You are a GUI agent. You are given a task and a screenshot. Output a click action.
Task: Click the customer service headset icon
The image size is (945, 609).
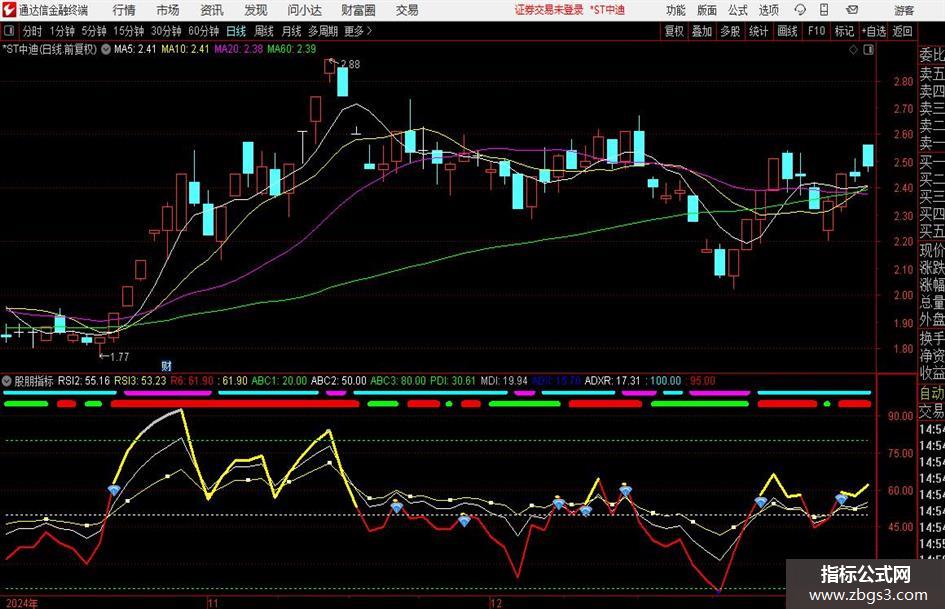tap(800, 10)
